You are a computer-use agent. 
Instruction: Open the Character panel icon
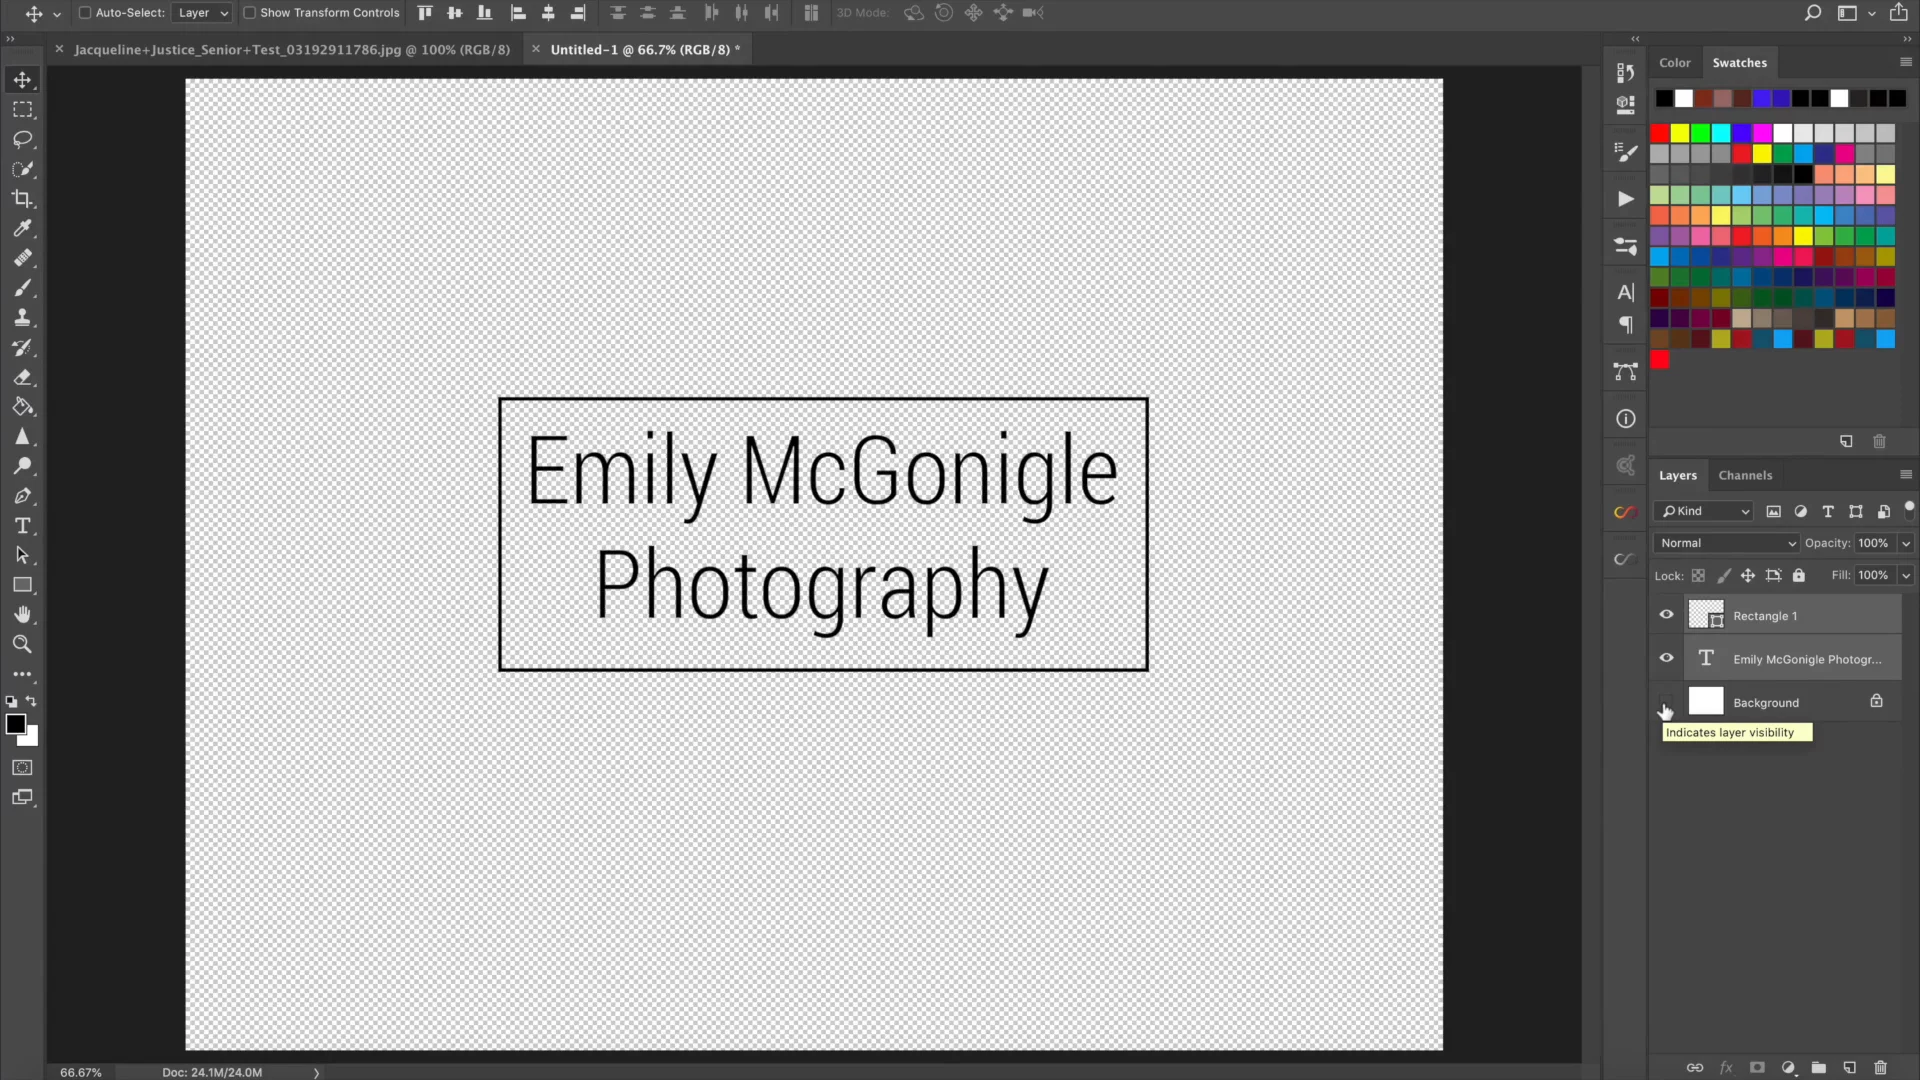(x=1626, y=292)
